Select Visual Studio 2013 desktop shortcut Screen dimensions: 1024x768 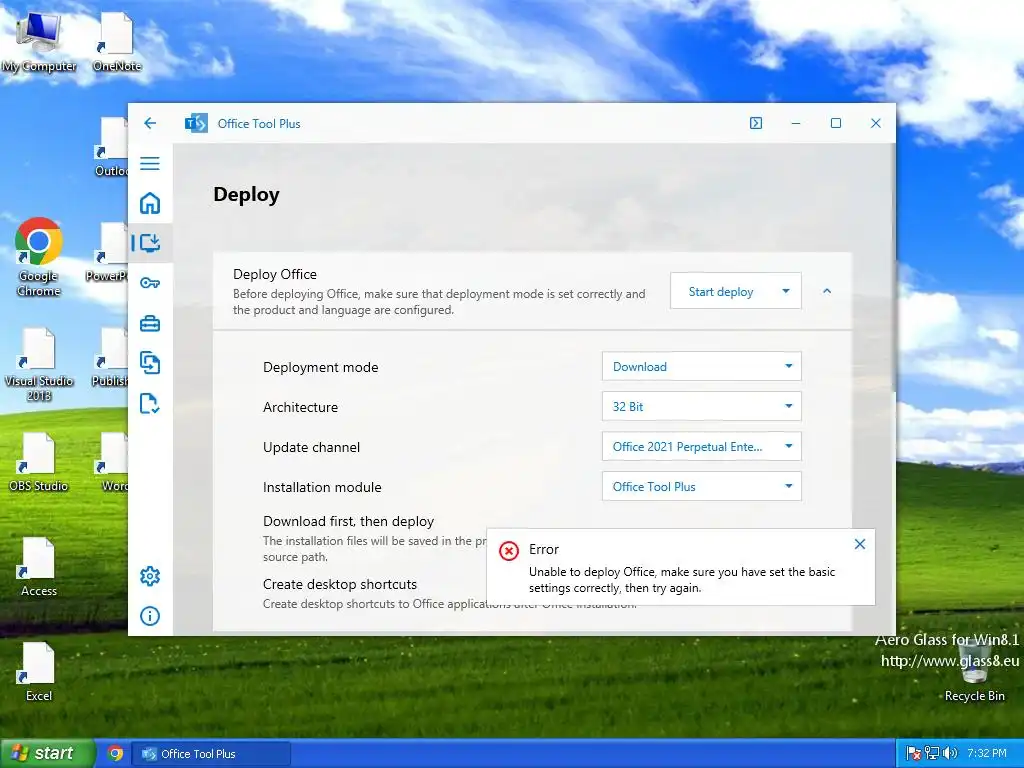pos(39,364)
